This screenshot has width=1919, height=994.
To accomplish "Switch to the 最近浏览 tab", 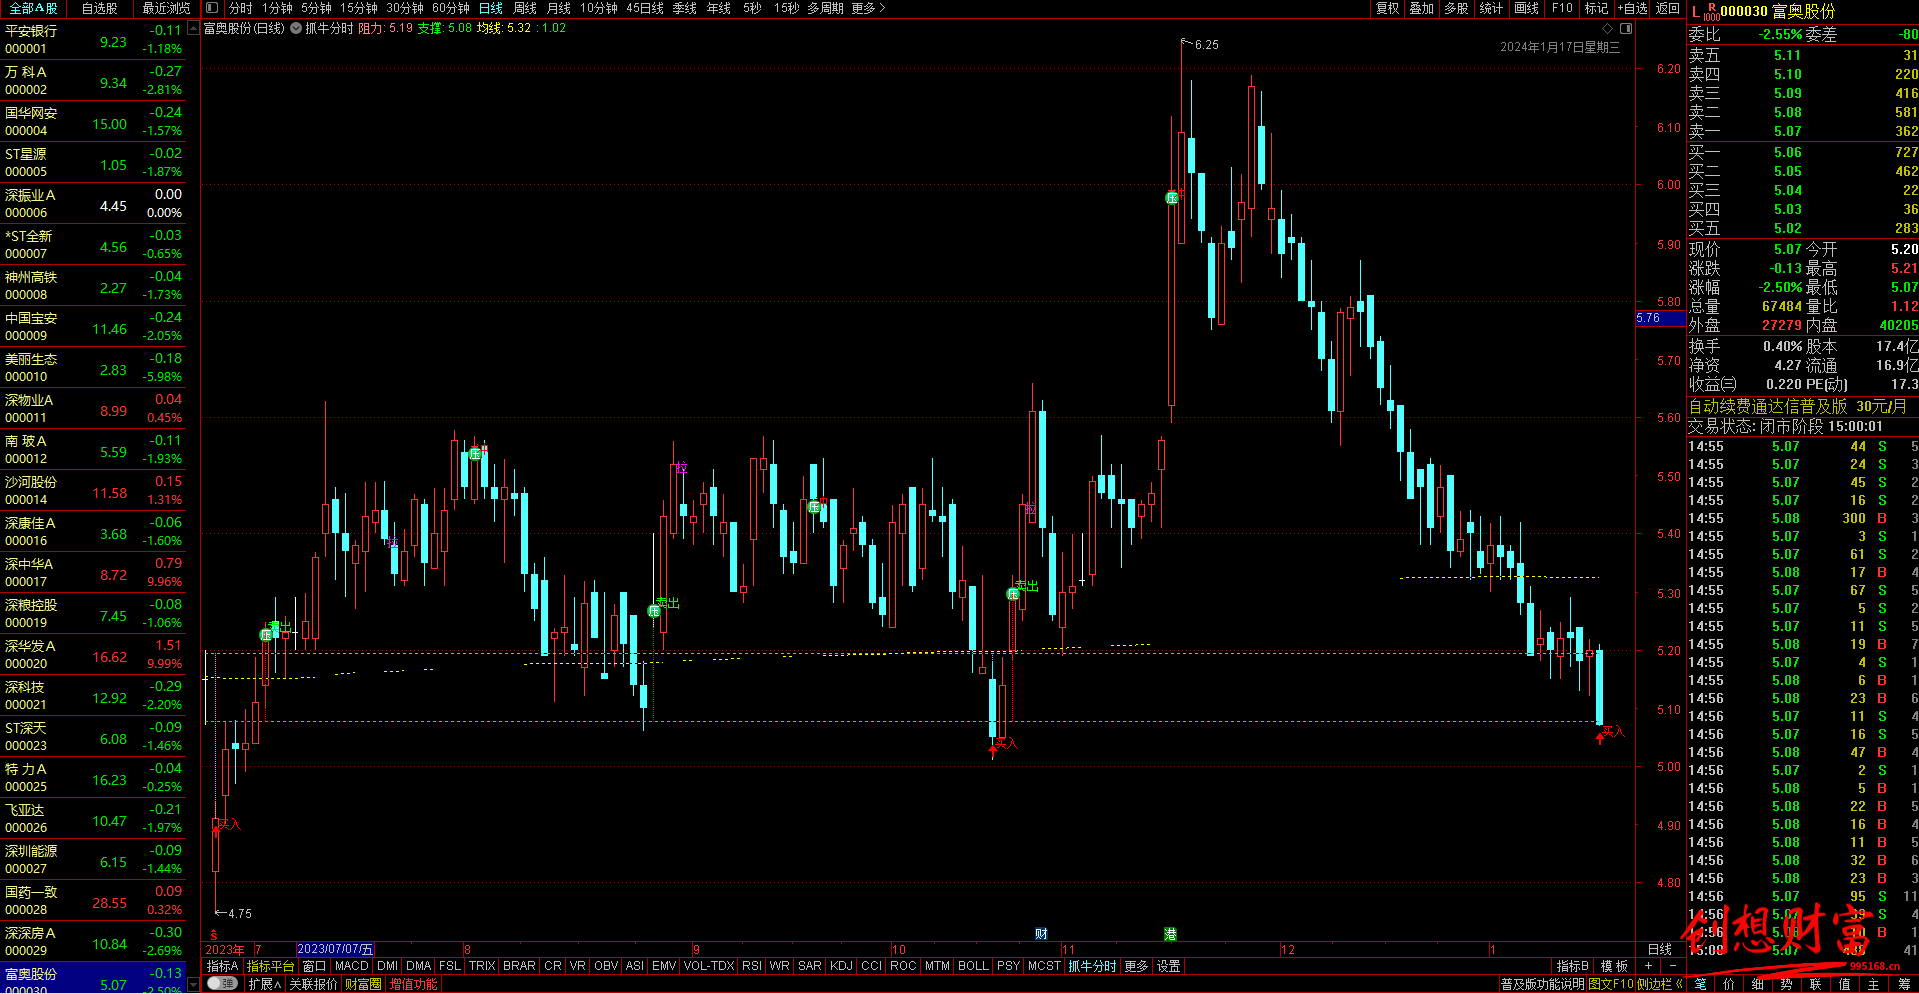I will [x=166, y=8].
